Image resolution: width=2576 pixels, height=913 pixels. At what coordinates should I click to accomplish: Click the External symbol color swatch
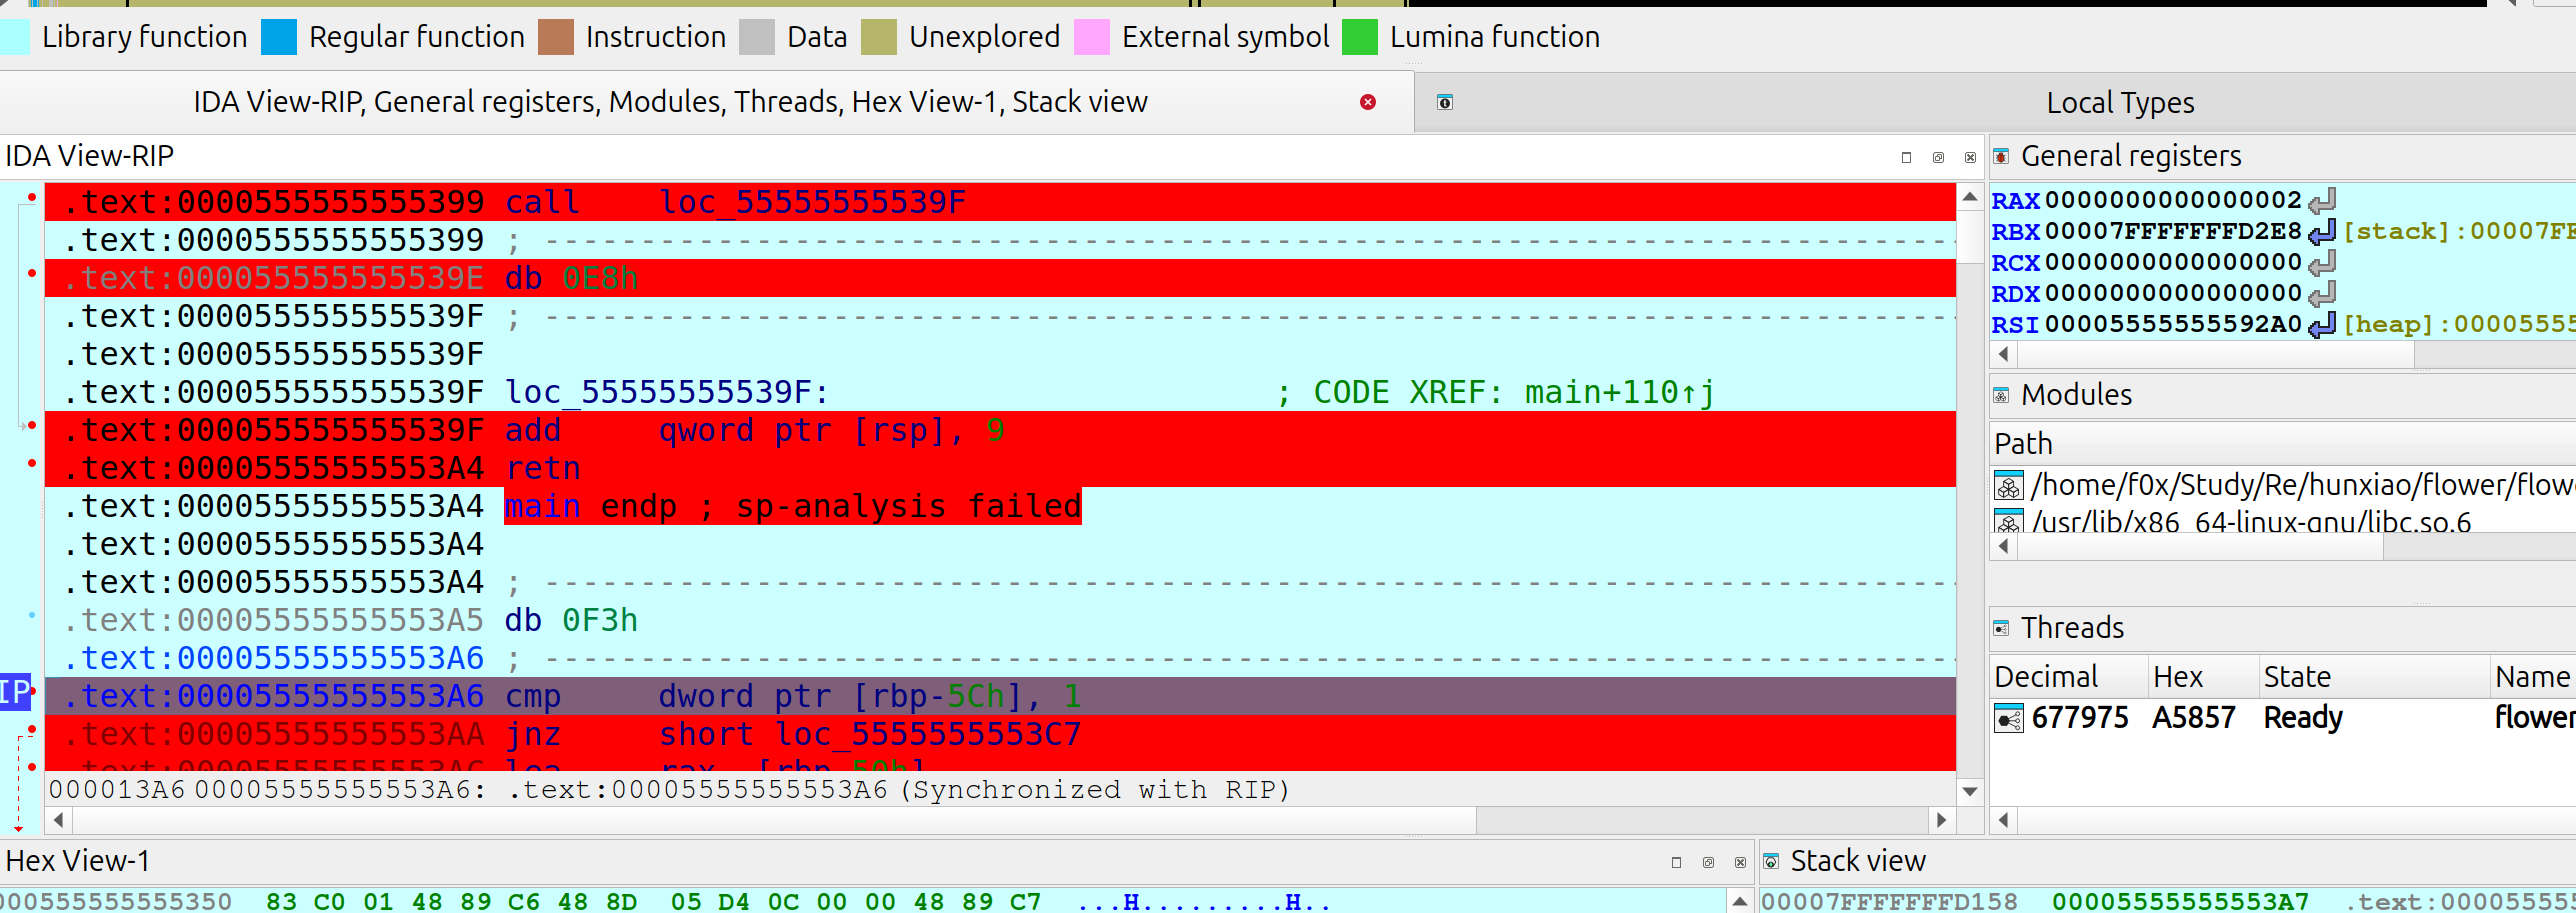pos(1092,37)
